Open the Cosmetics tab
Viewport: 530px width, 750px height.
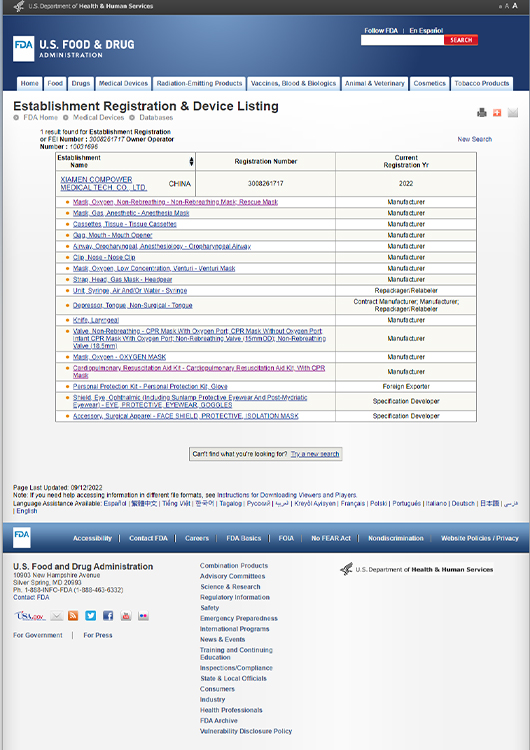pos(430,83)
